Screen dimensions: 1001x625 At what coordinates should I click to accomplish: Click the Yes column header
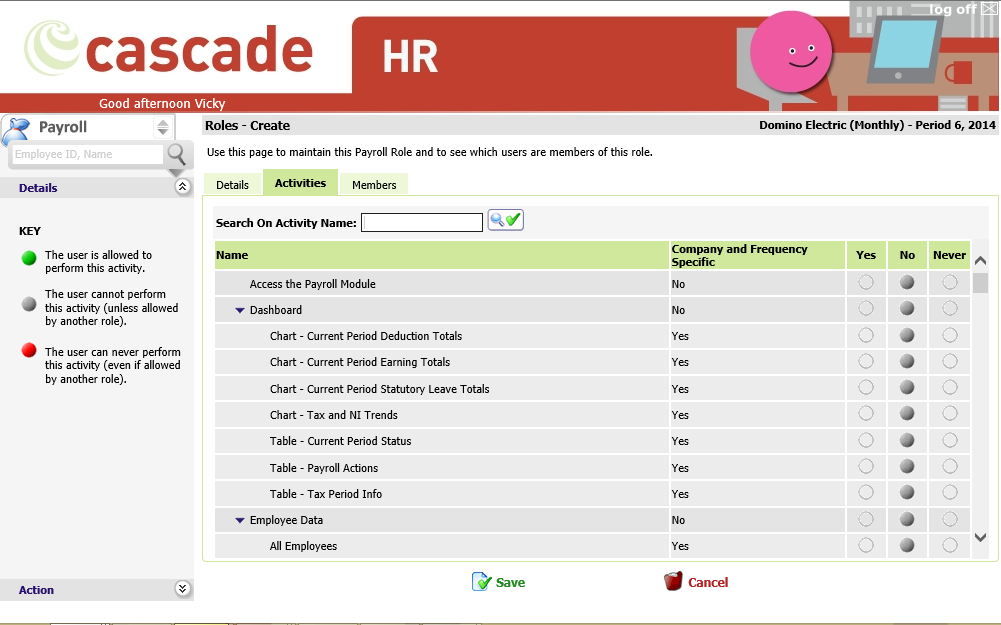[x=866, y=255]
